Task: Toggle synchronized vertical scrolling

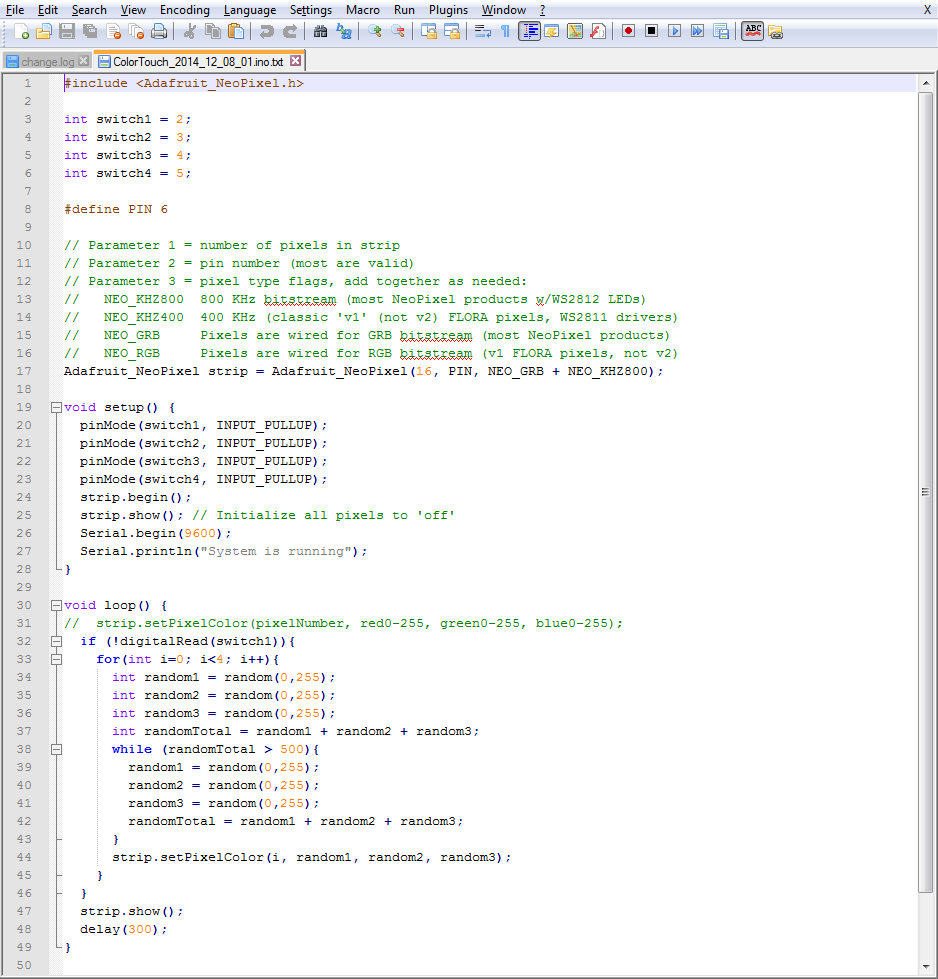Action: pos(428,31)
